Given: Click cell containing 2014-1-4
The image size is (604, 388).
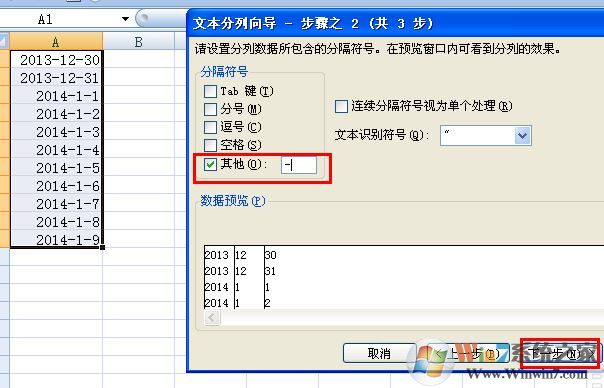Looking at the screenshot, I should tap(57, 149).
